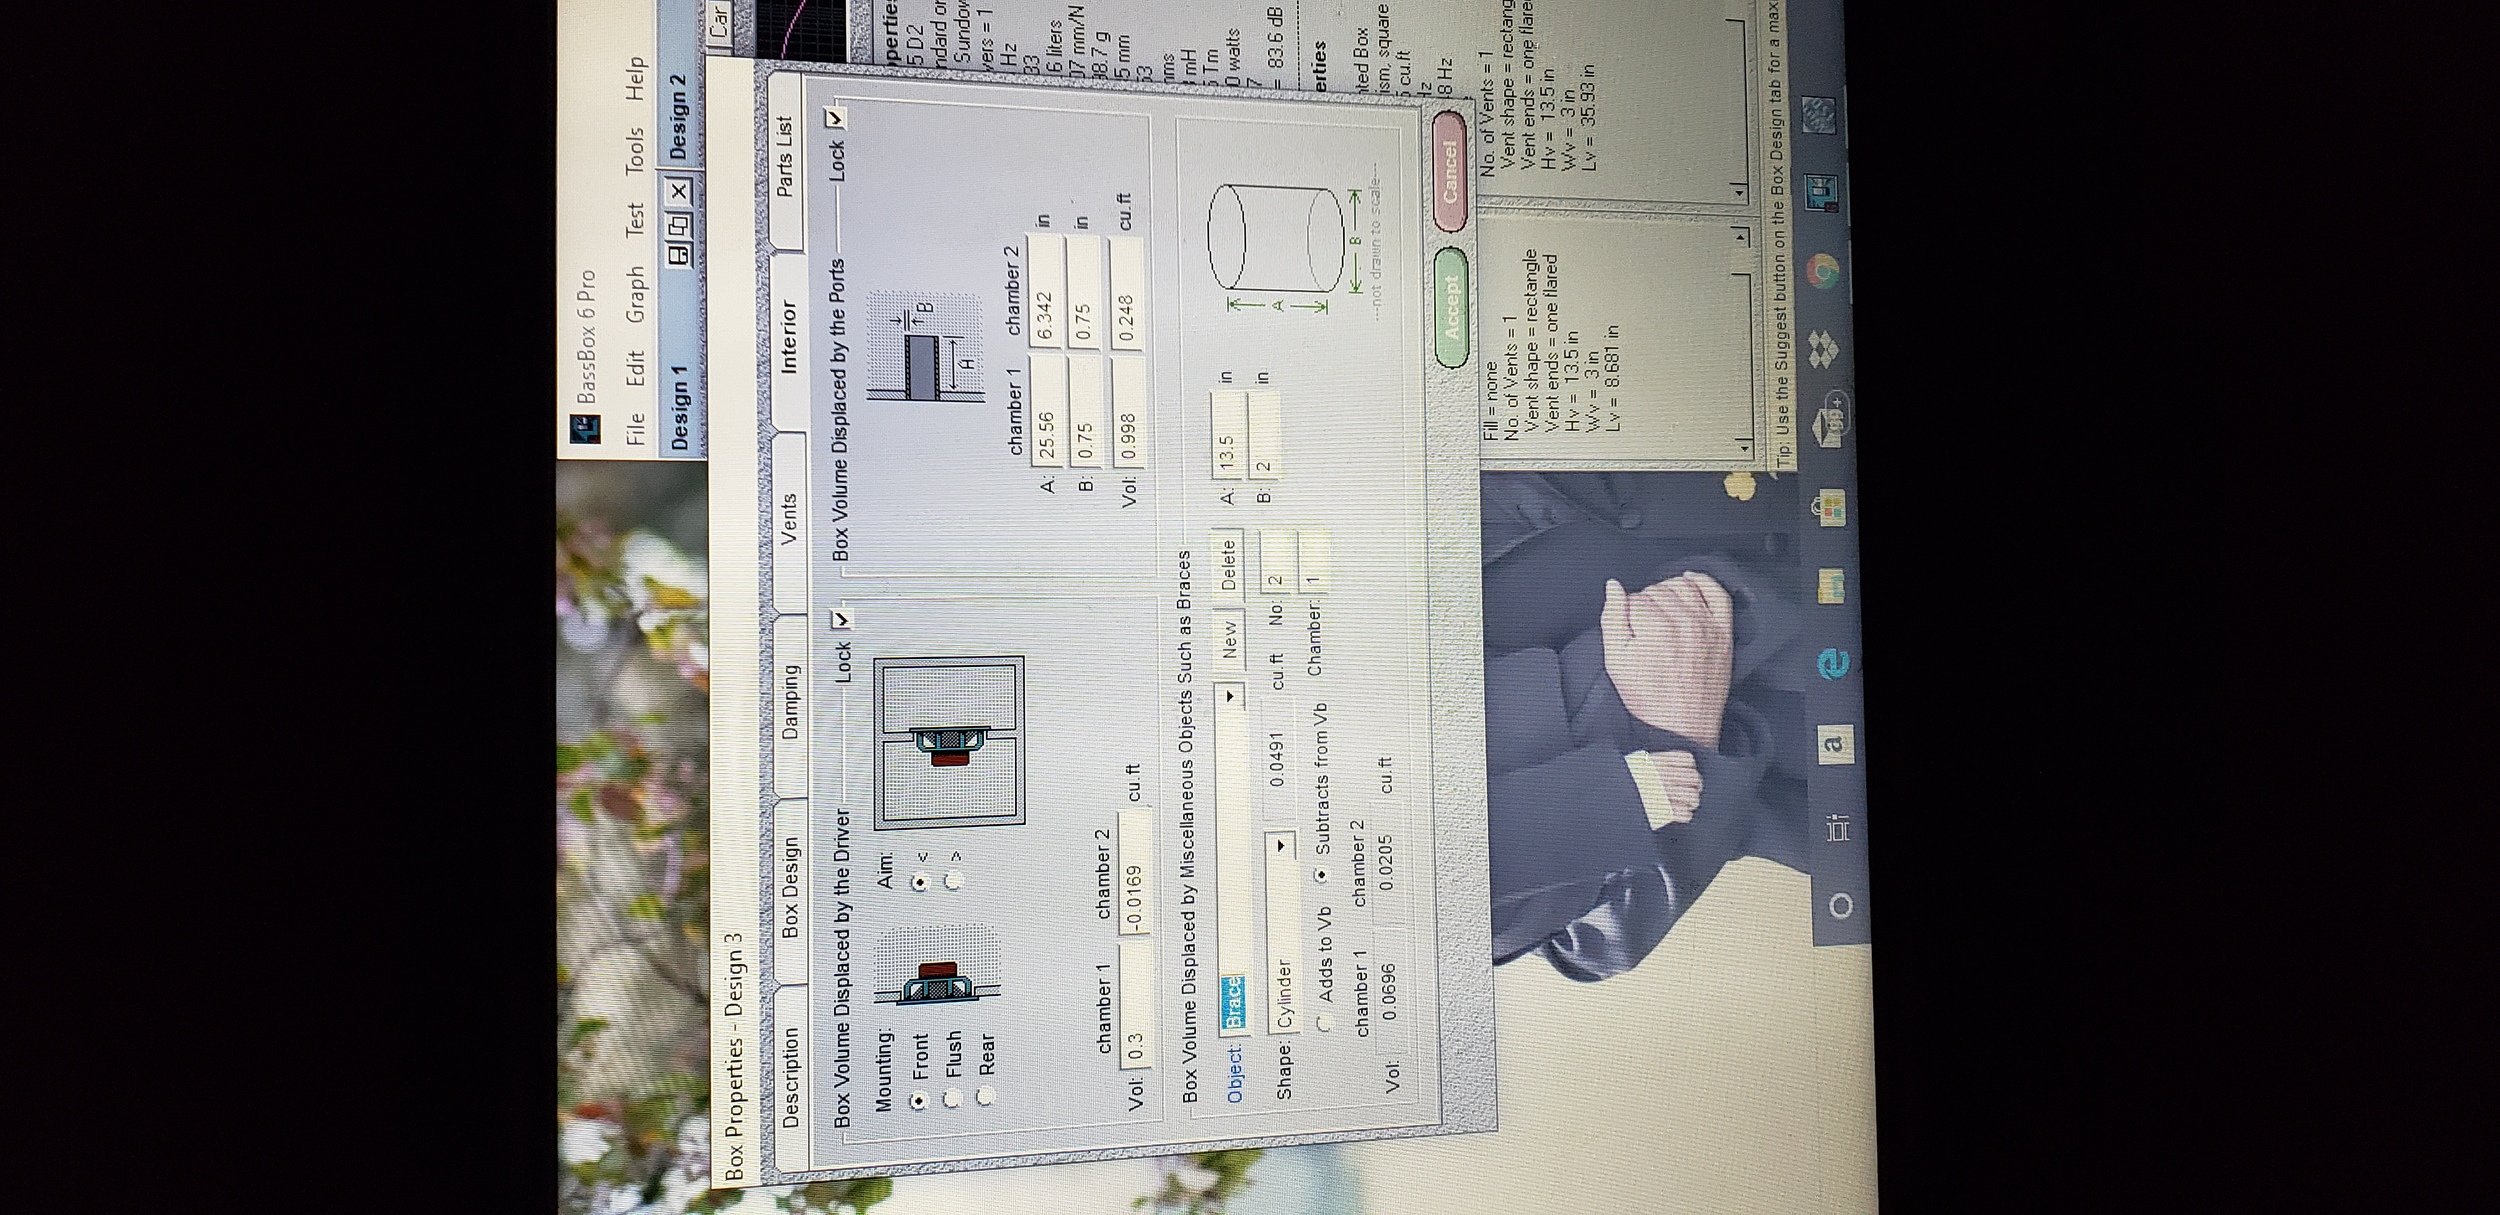2500x1215 pixels.
Task: Launch Amazon from the taskbar
Action: click(x=1836, y=743)
